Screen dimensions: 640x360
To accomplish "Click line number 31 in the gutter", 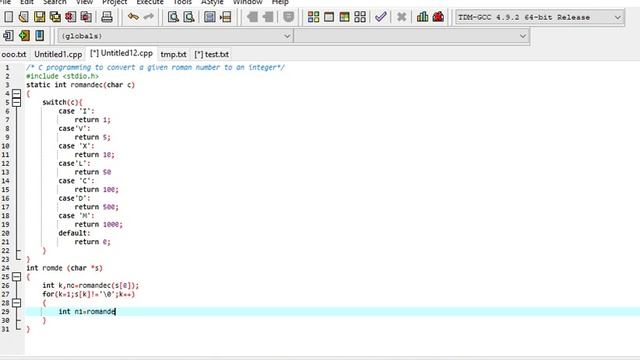I will 5,329.
